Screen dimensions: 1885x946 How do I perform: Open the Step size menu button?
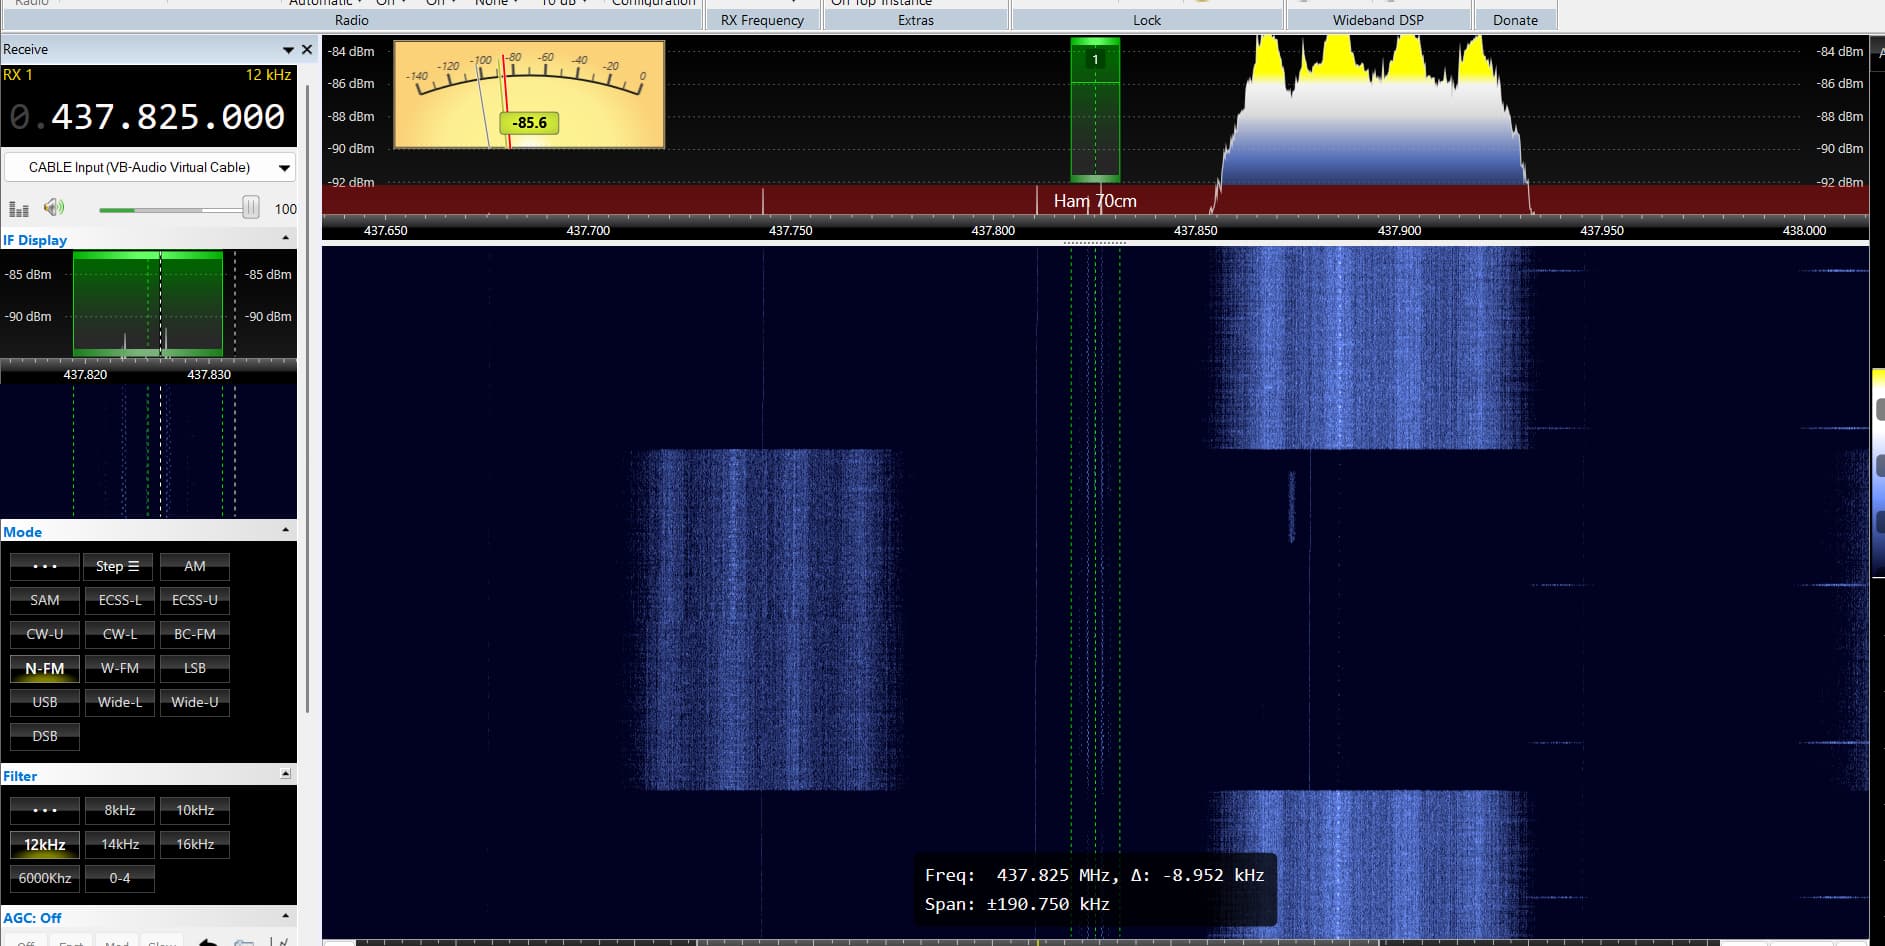coord(118,566)
